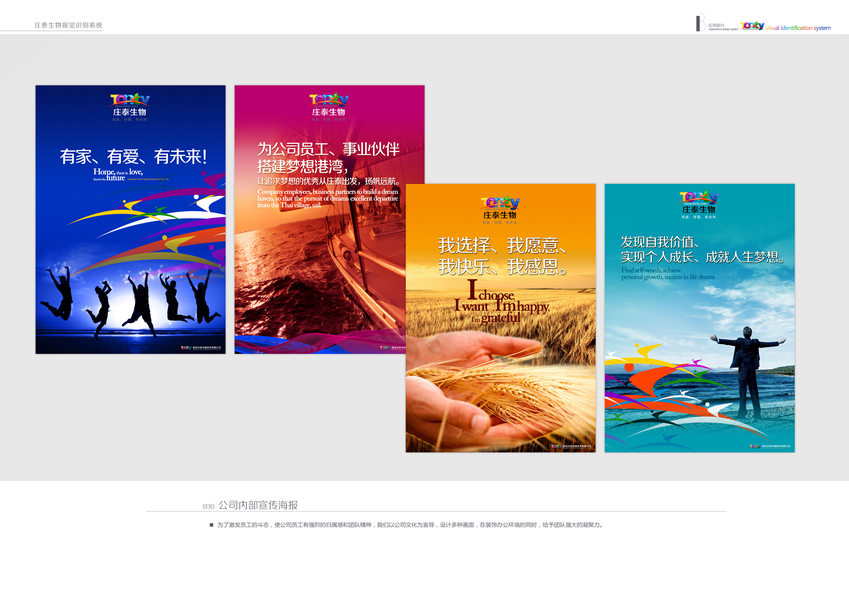This screenshot has width=849, height=600.
Task: Select the 'Find self-worth, achieve' English text
Action: 668,273
